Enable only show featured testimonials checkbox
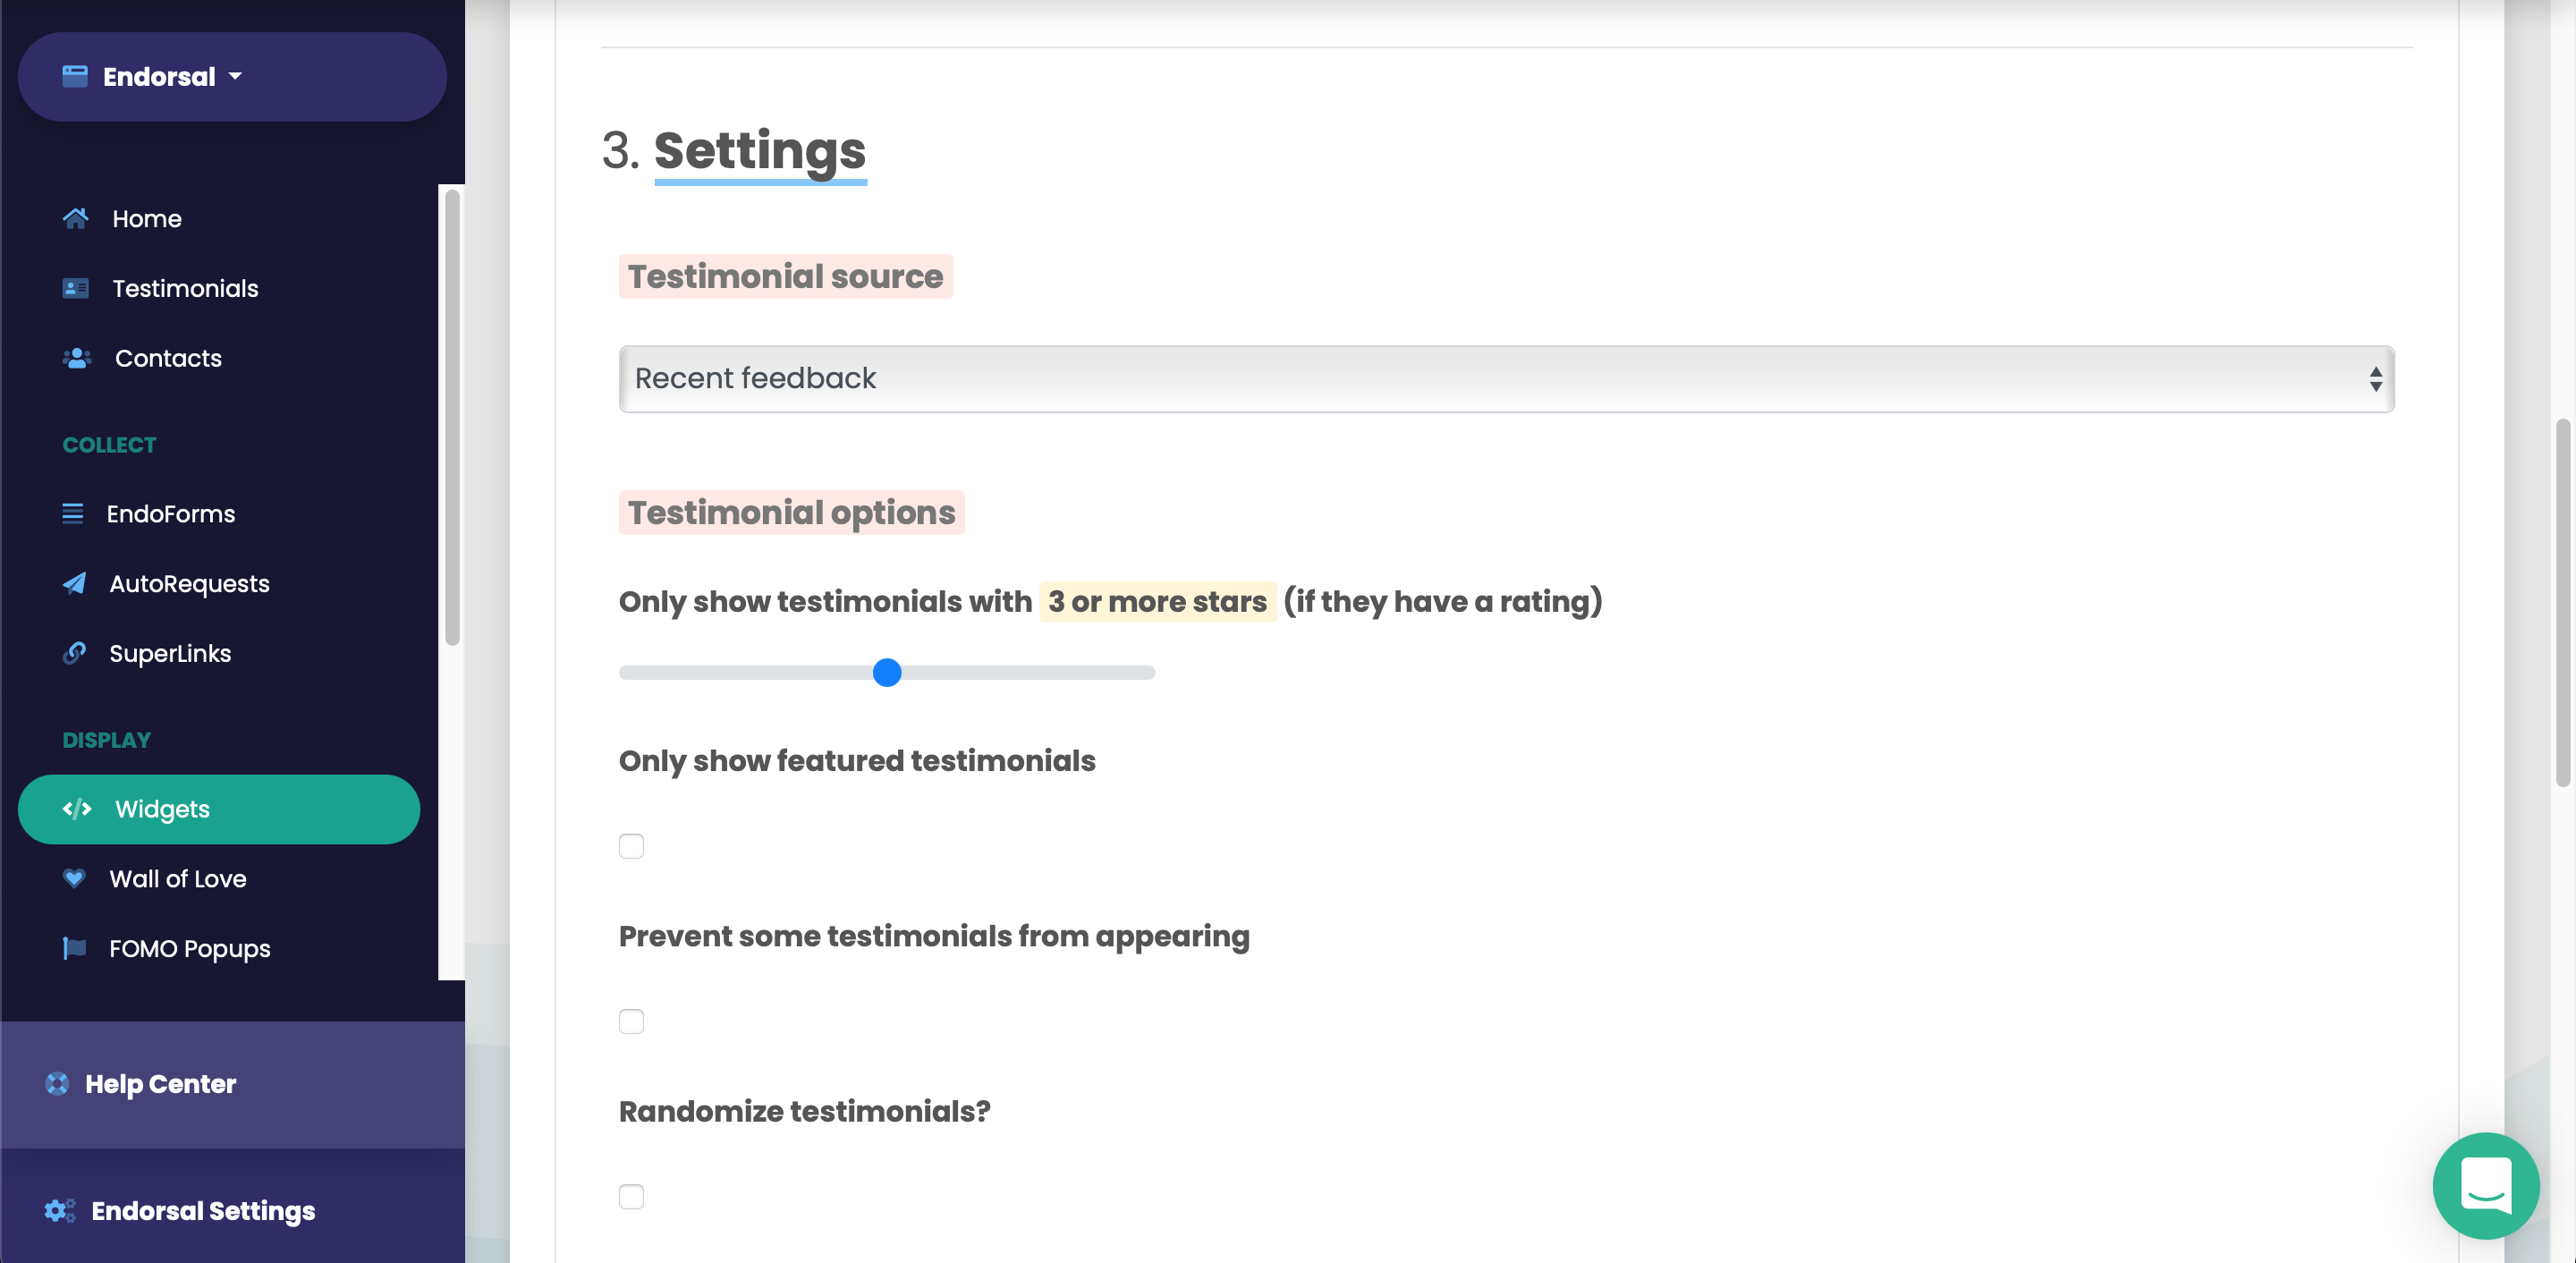2576x1263 pixels. [x=631, y=846]
